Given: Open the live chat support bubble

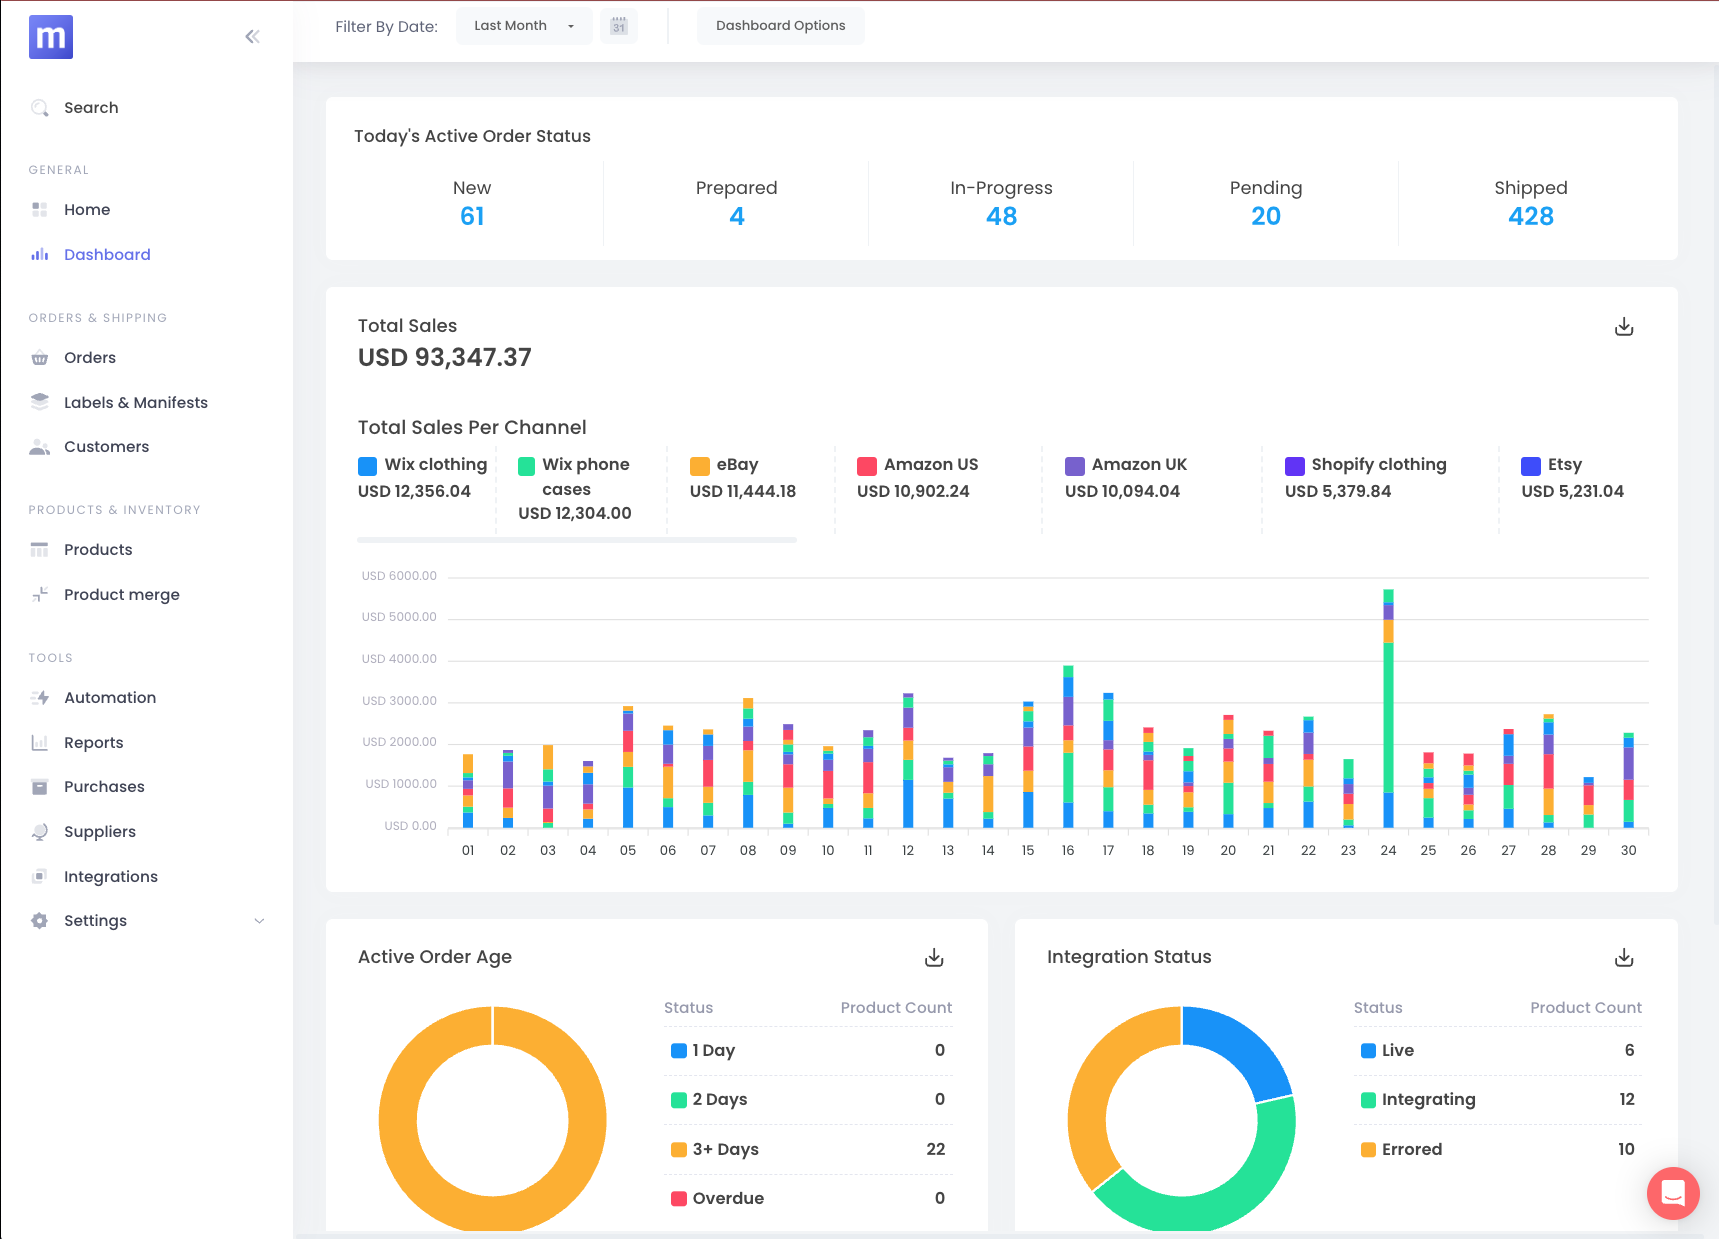Looking at the screenshot, I should [1673, 1192].
